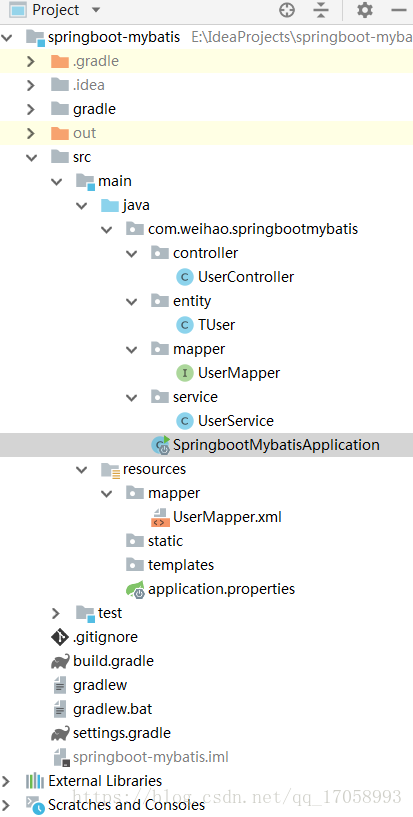Click the .gitignore git icon
Screen dimensions: 413x817
[x=60, y=637]
